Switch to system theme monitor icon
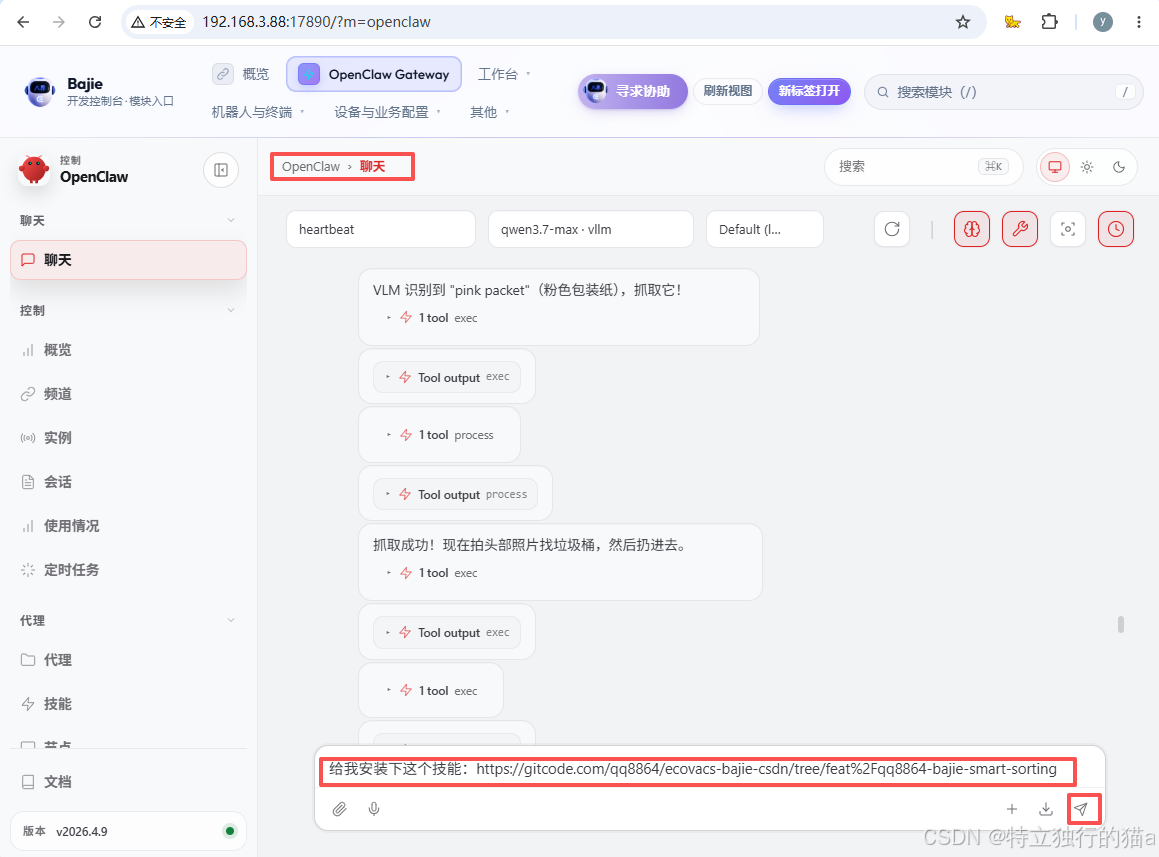The height and width of the screenshot is (857, 1159). coord(1055,167)
